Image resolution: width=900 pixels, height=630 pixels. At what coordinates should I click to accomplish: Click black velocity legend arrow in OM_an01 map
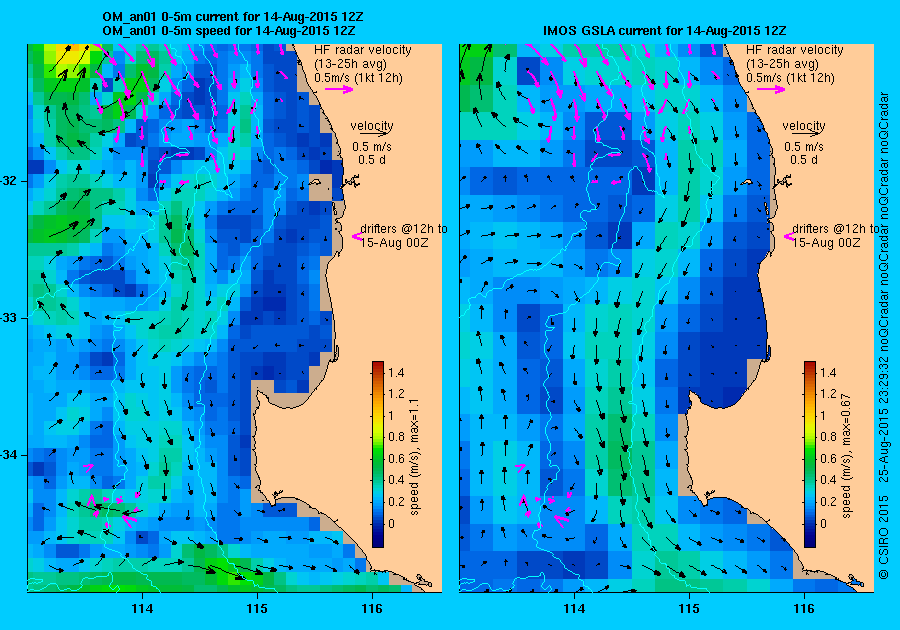click(x=375, y=133)
